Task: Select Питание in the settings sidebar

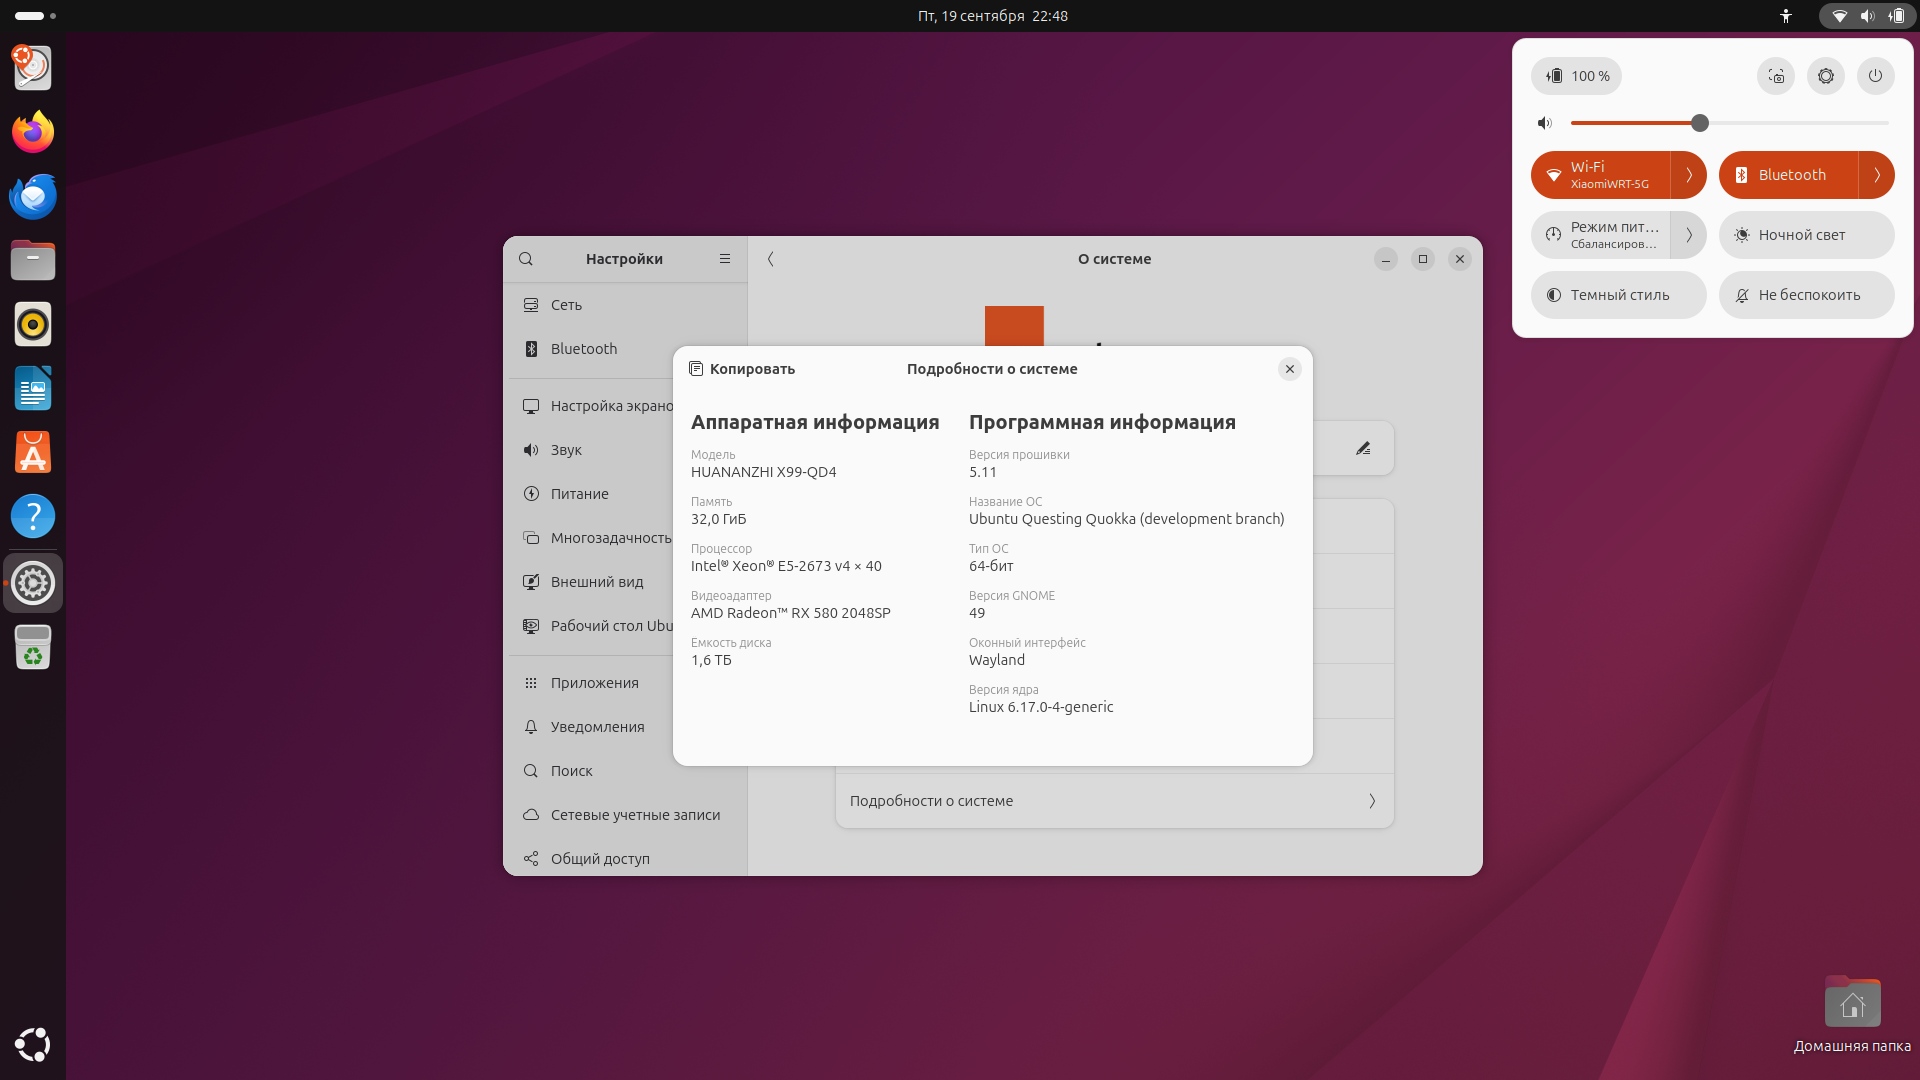Action: point(591,494)
